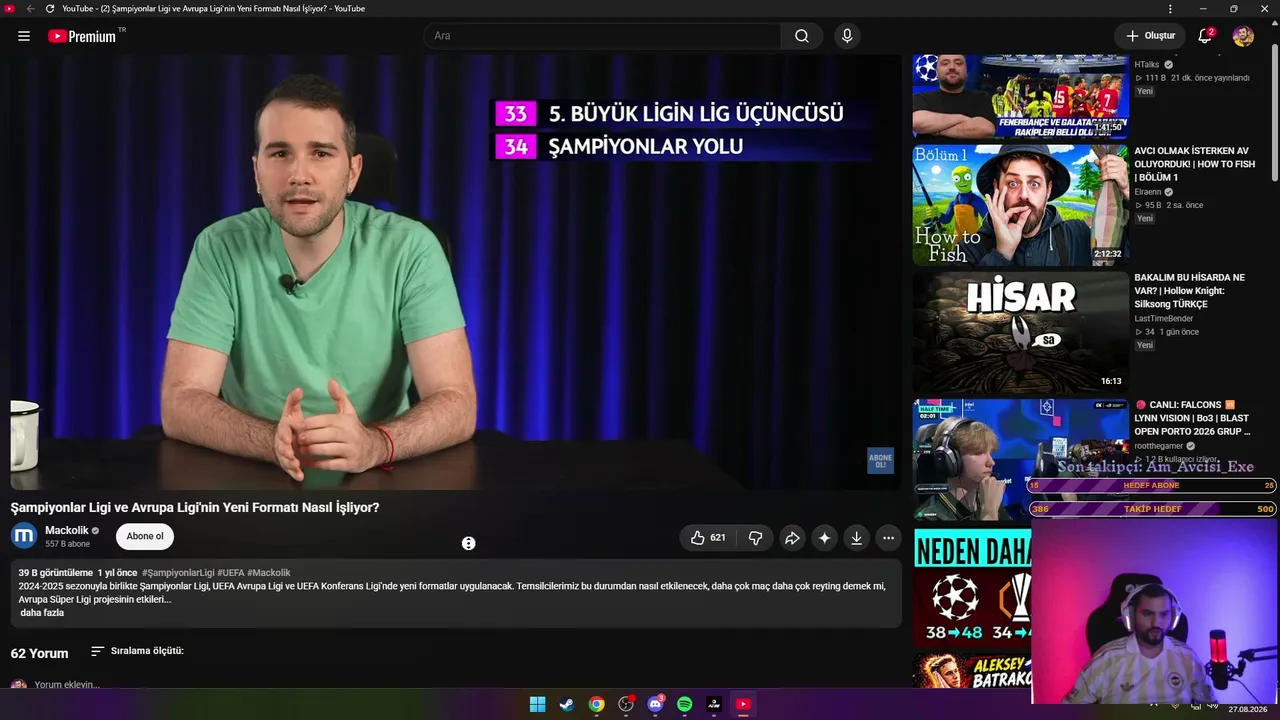This screenshot has height=720, width=1280.
Task: Open the Fenerbahçe Galatasaray rivals video thumbnail
Action: [x=1020, y=96]
